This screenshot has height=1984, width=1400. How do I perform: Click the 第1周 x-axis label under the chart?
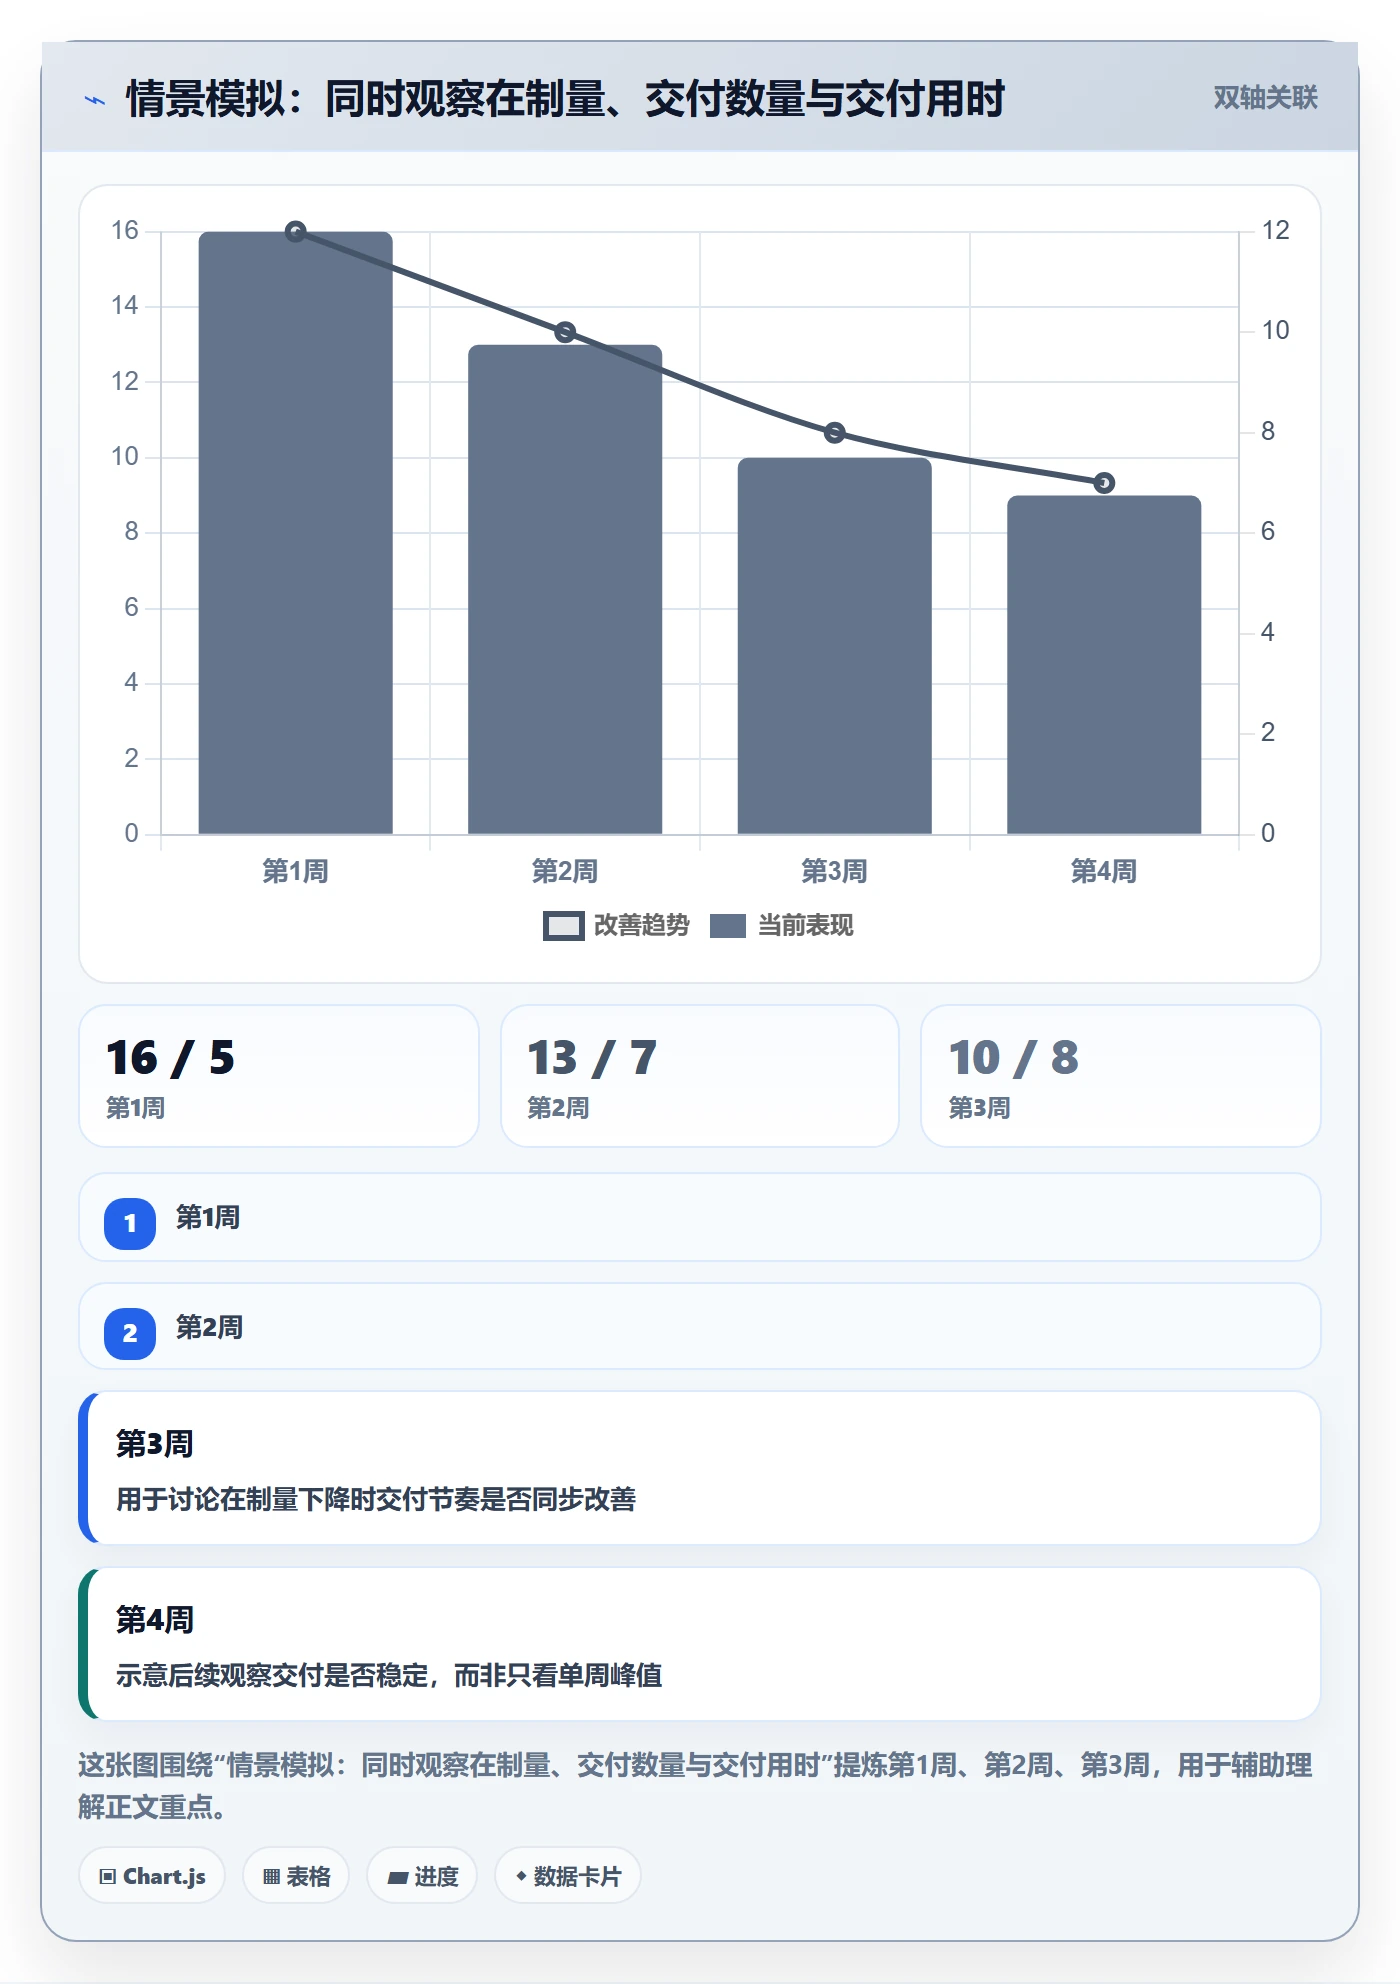click(296, 871)
